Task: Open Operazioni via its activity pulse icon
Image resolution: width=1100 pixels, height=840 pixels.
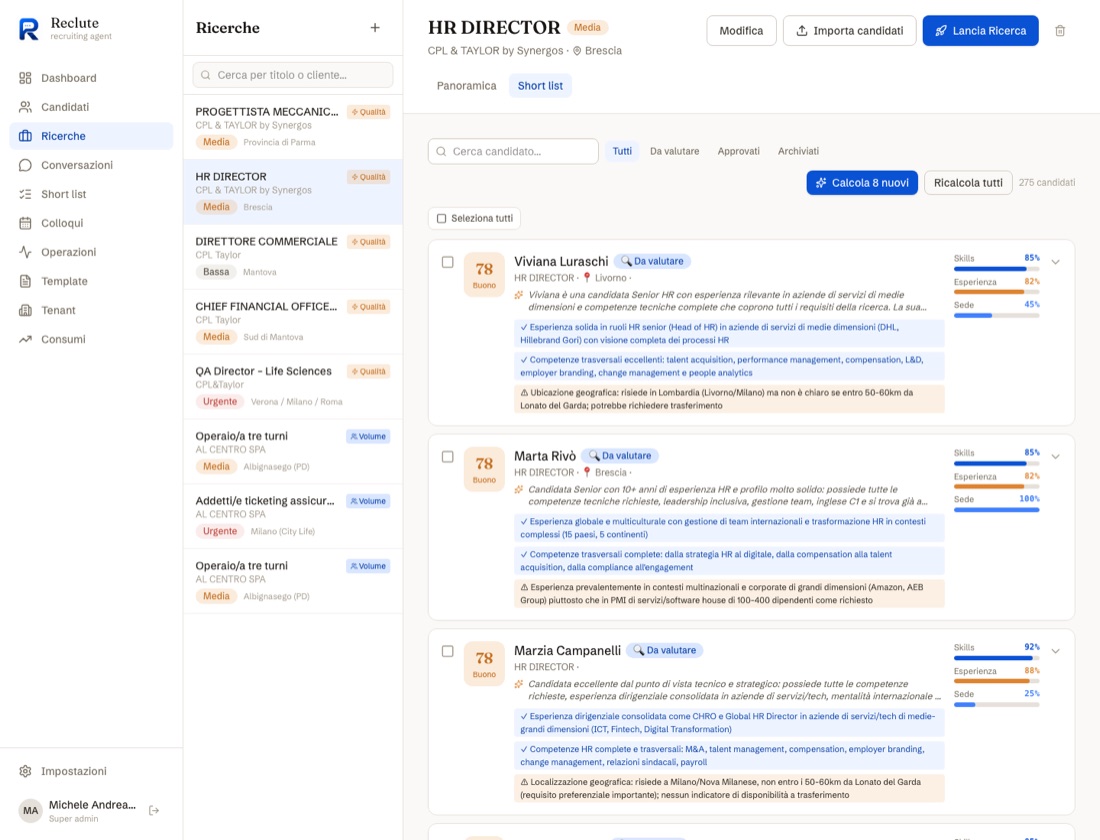Action: (x=25, y=252)
